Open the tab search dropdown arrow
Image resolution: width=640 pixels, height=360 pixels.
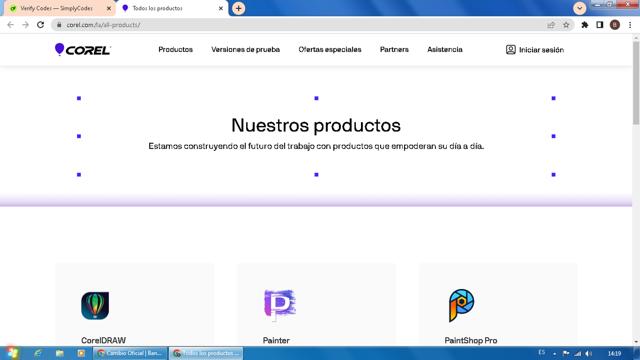click(x=579, y=8)
